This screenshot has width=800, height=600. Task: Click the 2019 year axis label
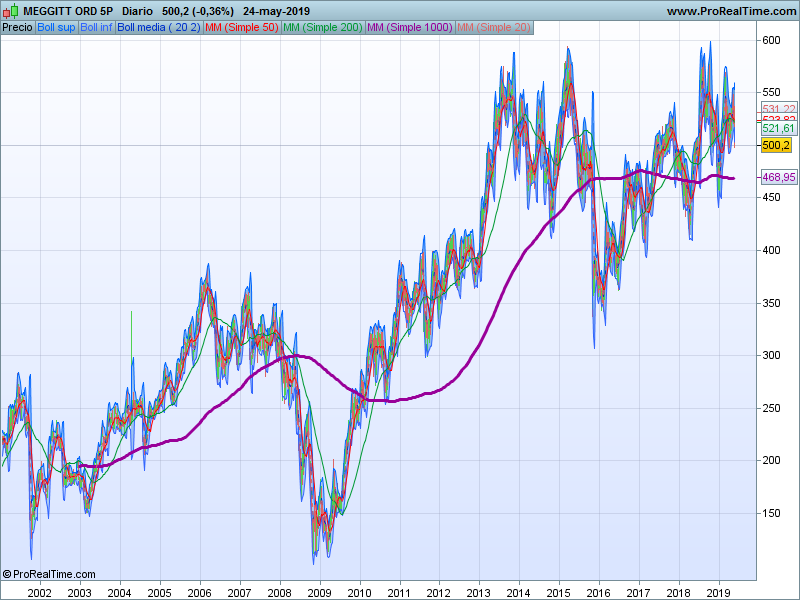pyautogui.click(x=718, y=593)
